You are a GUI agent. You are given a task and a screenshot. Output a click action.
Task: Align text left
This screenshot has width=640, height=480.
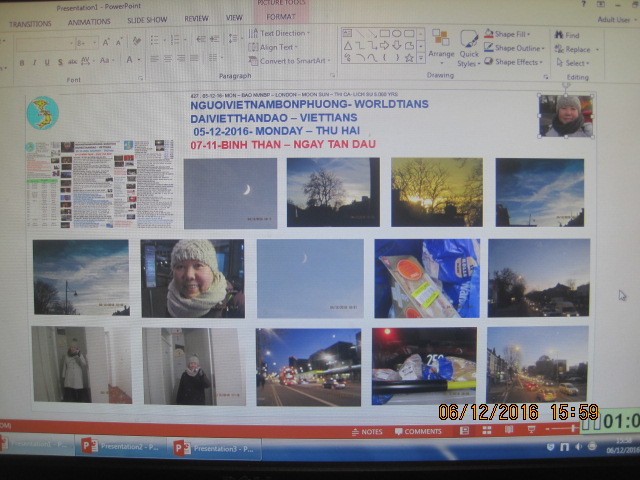[x=154, y=59]
